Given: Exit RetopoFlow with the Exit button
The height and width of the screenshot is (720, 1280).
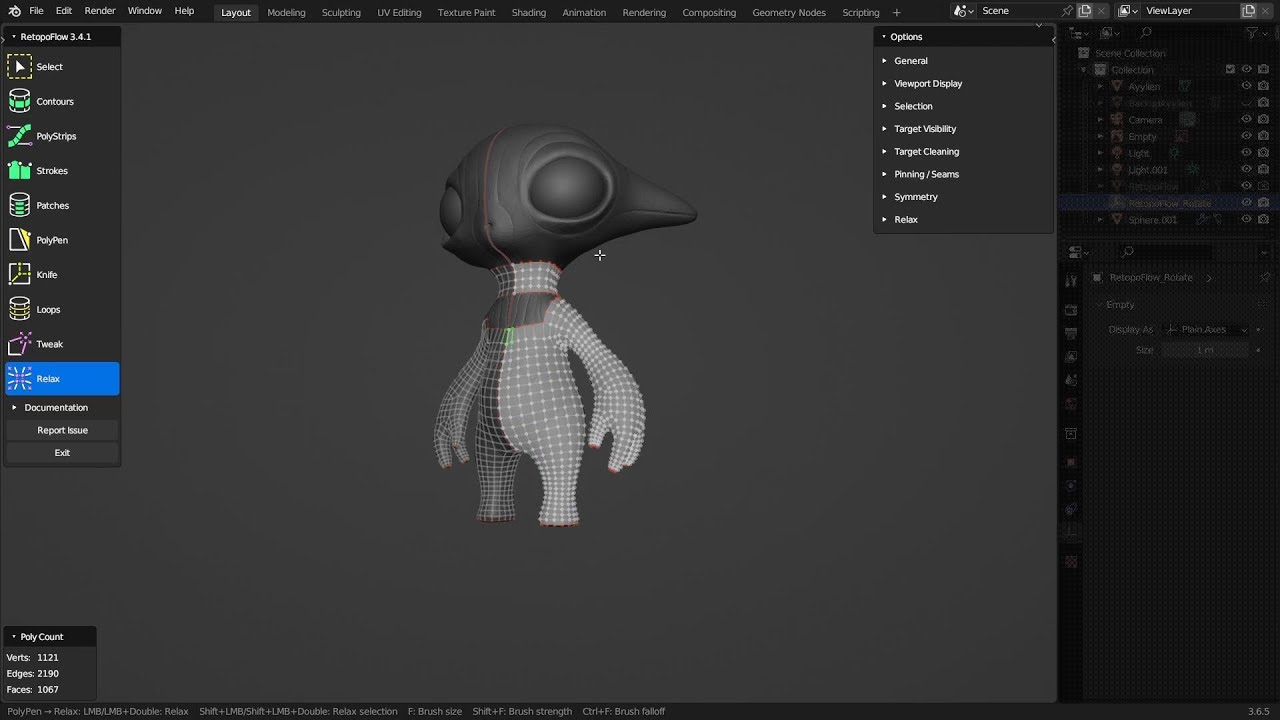Looking at the screenshot, I should click(x=62, y=453).
